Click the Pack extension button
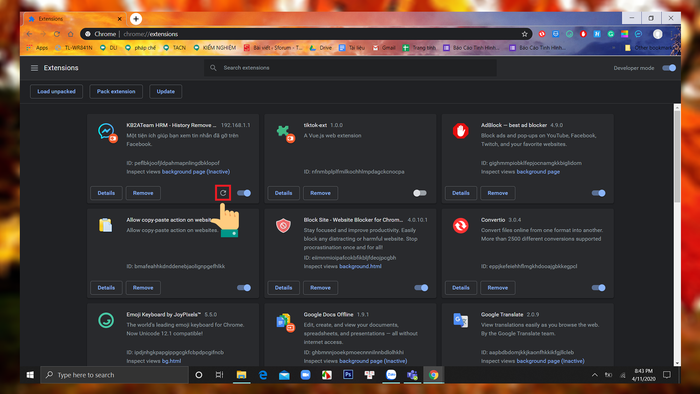 point(116,91)
